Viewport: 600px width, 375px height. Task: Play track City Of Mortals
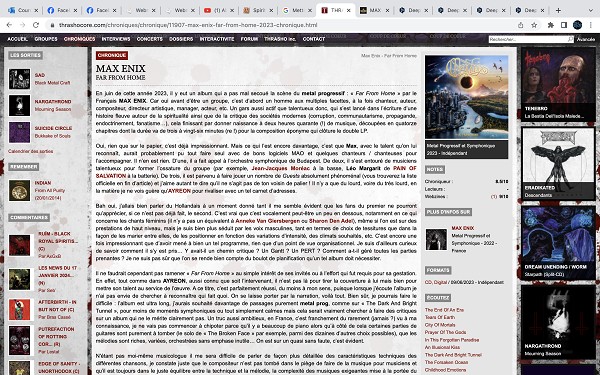[x=440, y=325]
